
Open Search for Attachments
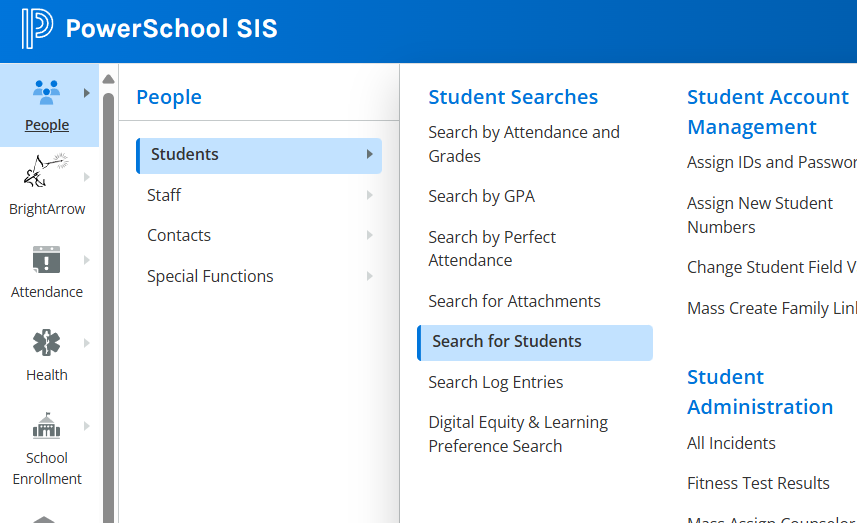click(x=514, y=301)
